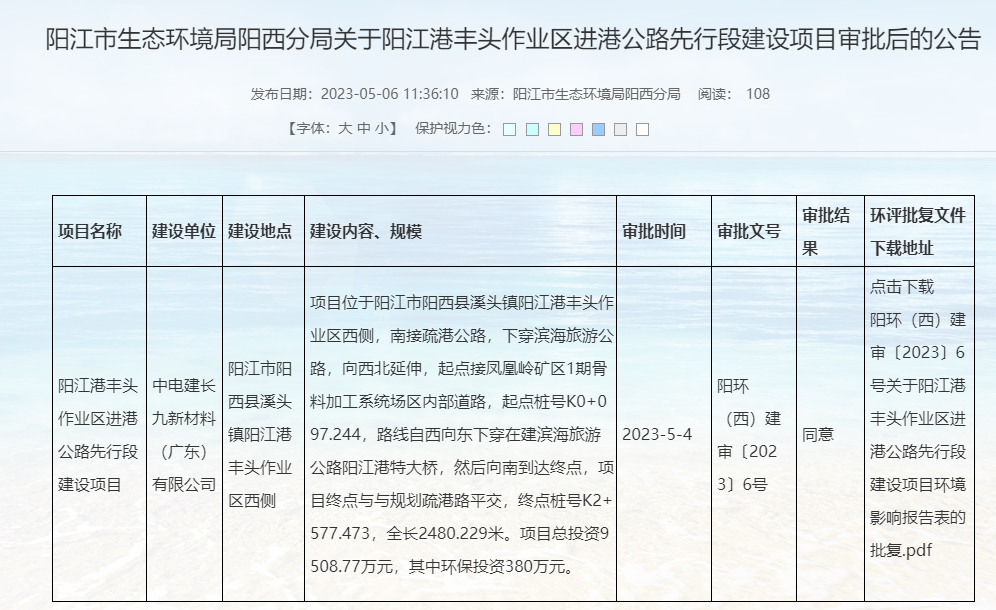Choose the light gray eye-protection swatch
This screenshot has width=996, height=610.
(620, 129)
